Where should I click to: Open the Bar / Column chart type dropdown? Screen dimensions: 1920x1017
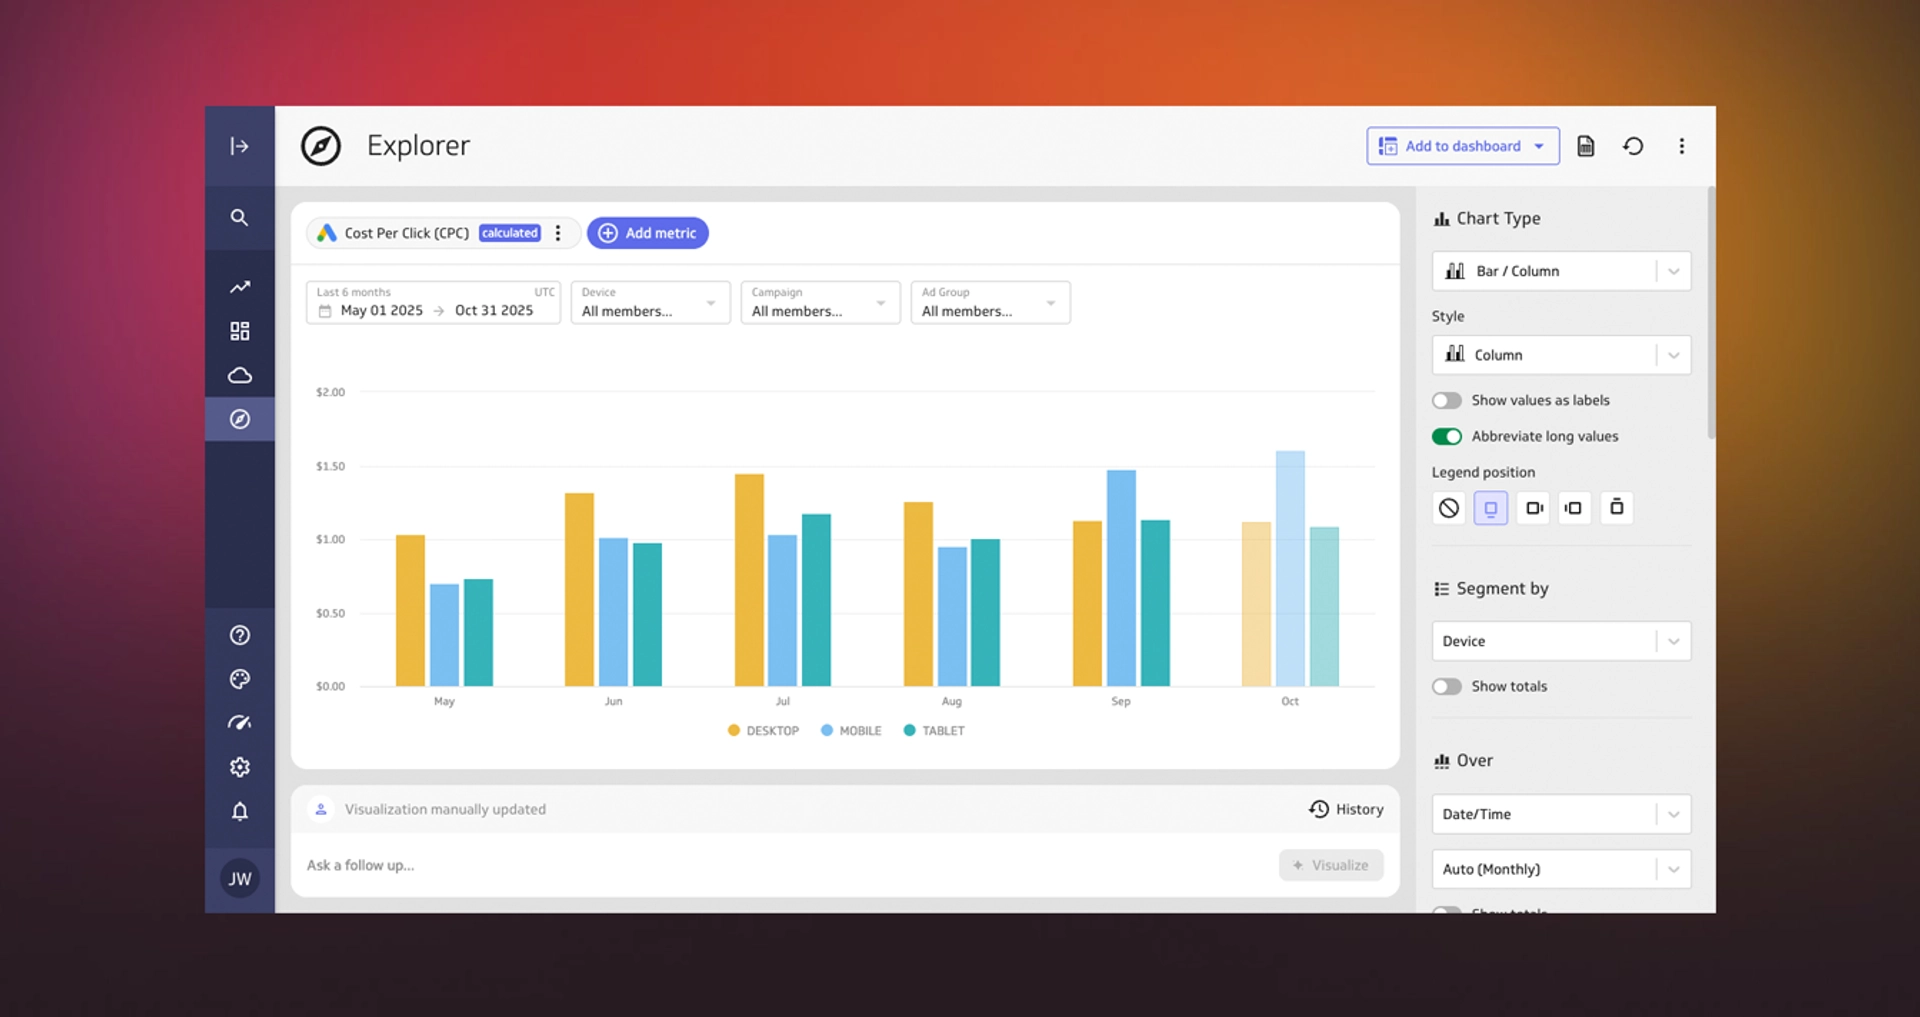coord(1674,270)
